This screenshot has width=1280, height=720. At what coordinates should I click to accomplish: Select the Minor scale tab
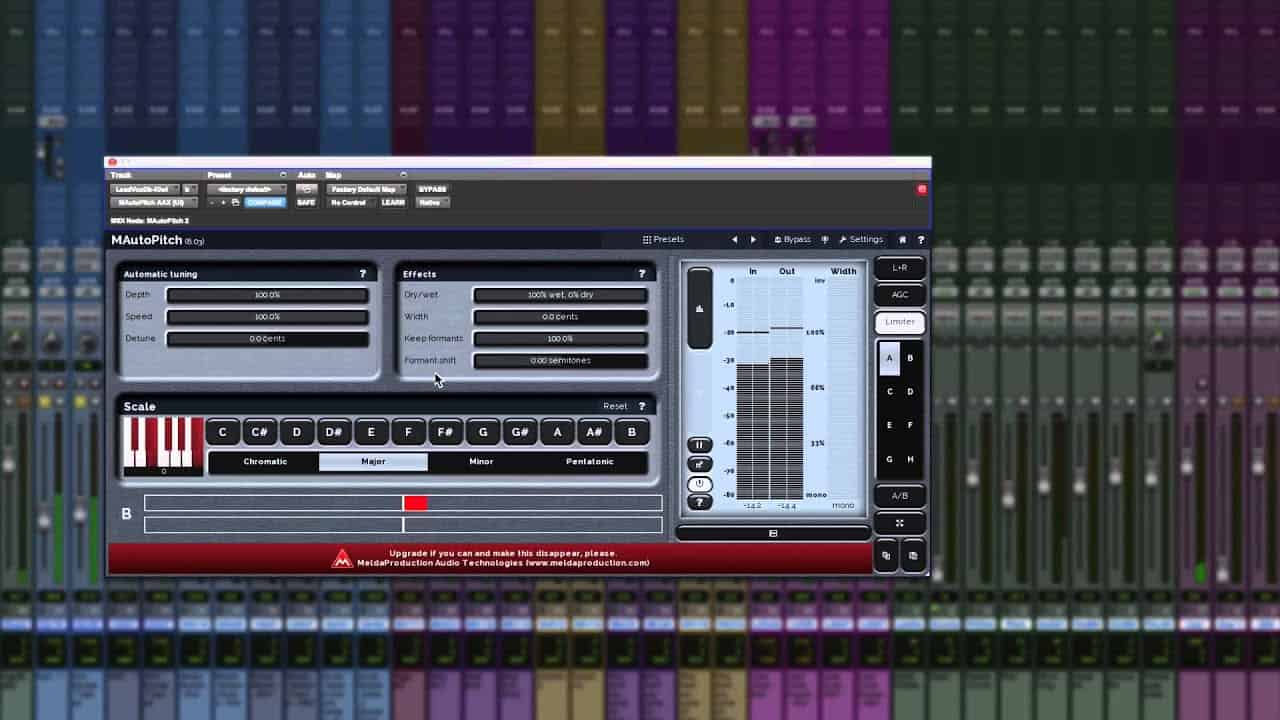pyautogui.click(x=481, y=462)
